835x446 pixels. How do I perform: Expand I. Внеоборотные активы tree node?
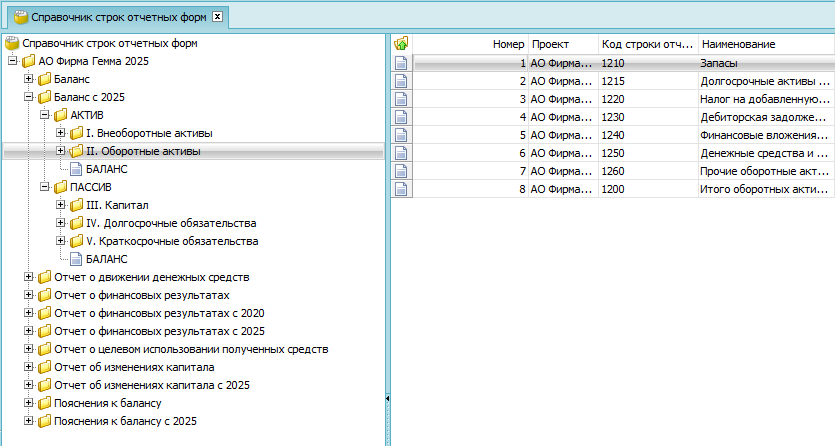61,133
